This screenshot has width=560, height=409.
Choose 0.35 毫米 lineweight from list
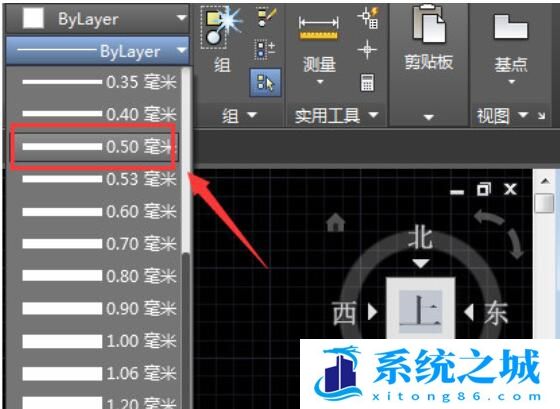pyautogui.click(x=96, y=82)
